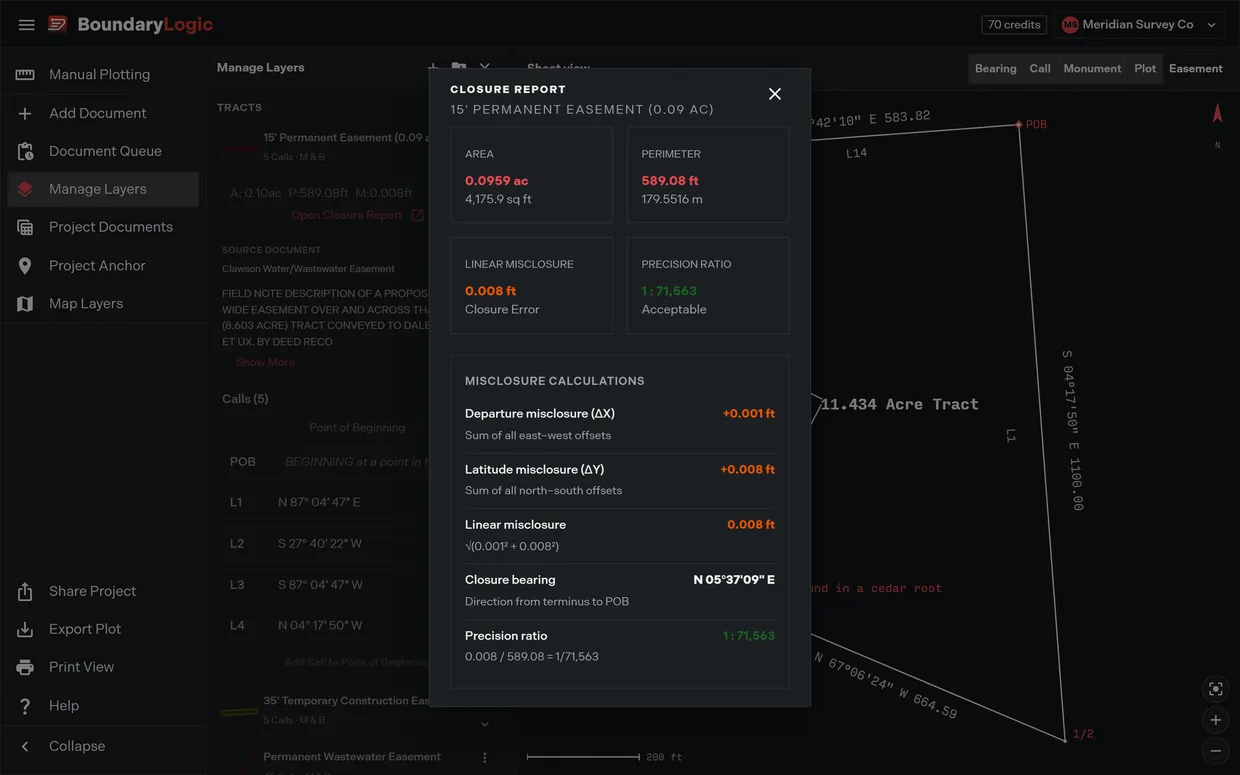Open the Meridian Survey Co account dropdown
The width and height of the screenshot is (1240, 775).
coord(1142,25)
